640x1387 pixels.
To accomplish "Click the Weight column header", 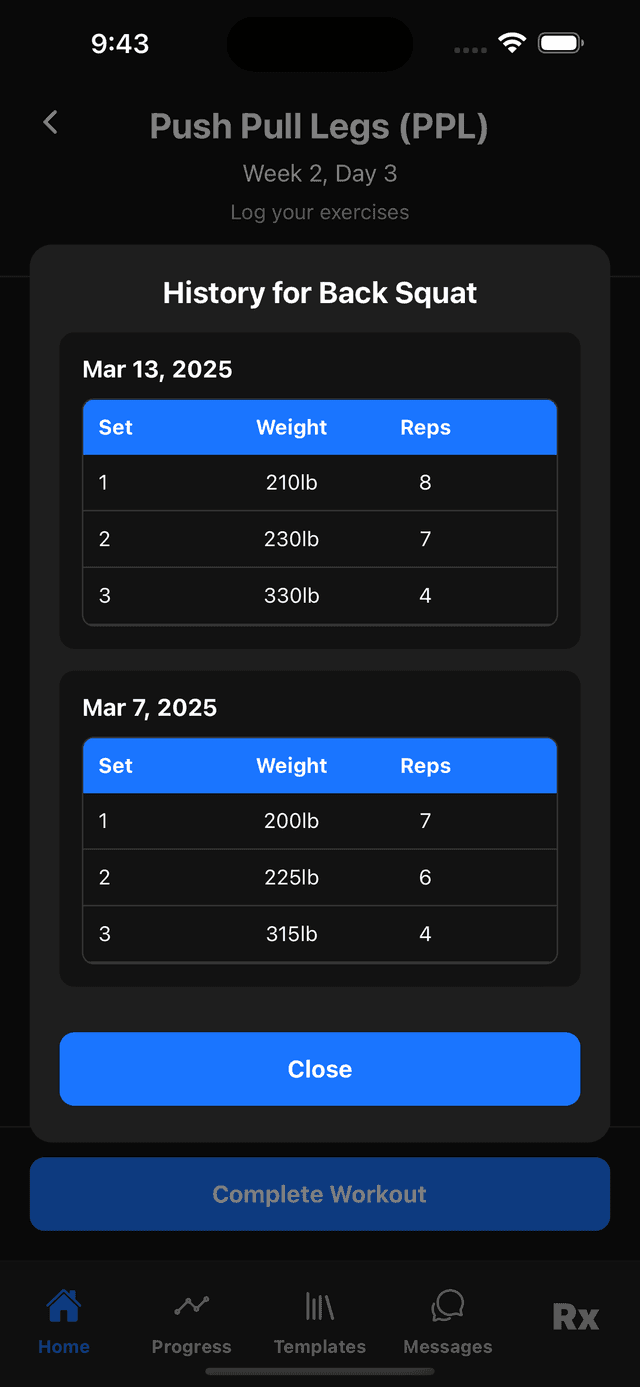I will 291,427.
